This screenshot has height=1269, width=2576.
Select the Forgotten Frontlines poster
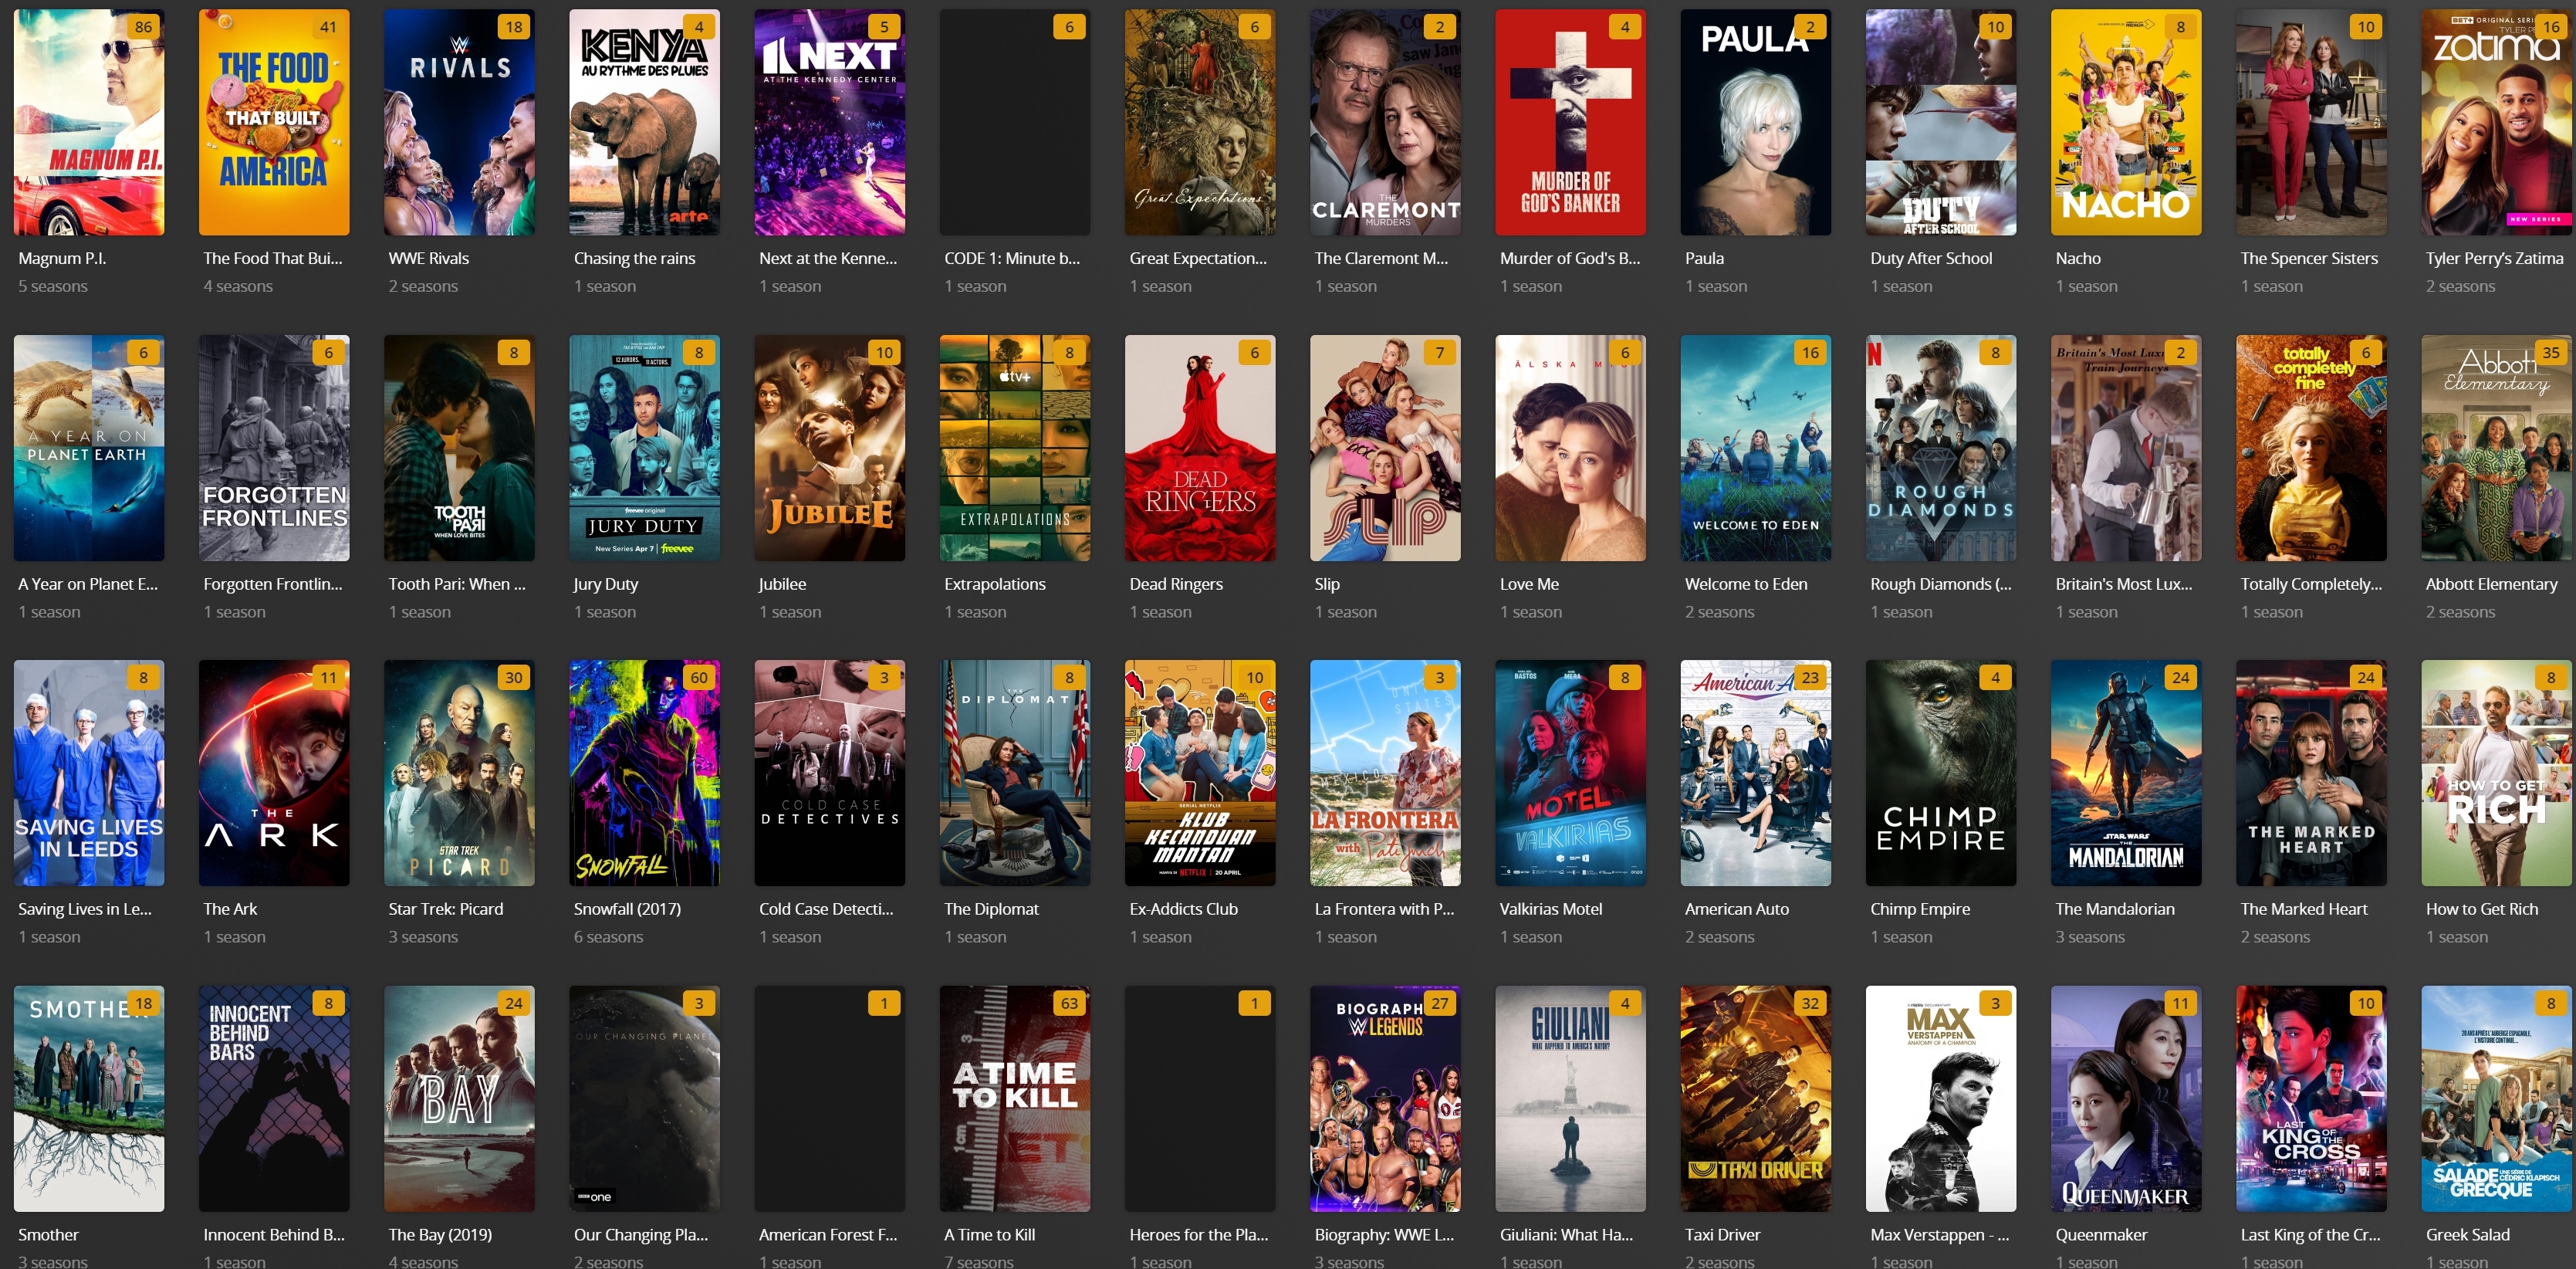274,448
